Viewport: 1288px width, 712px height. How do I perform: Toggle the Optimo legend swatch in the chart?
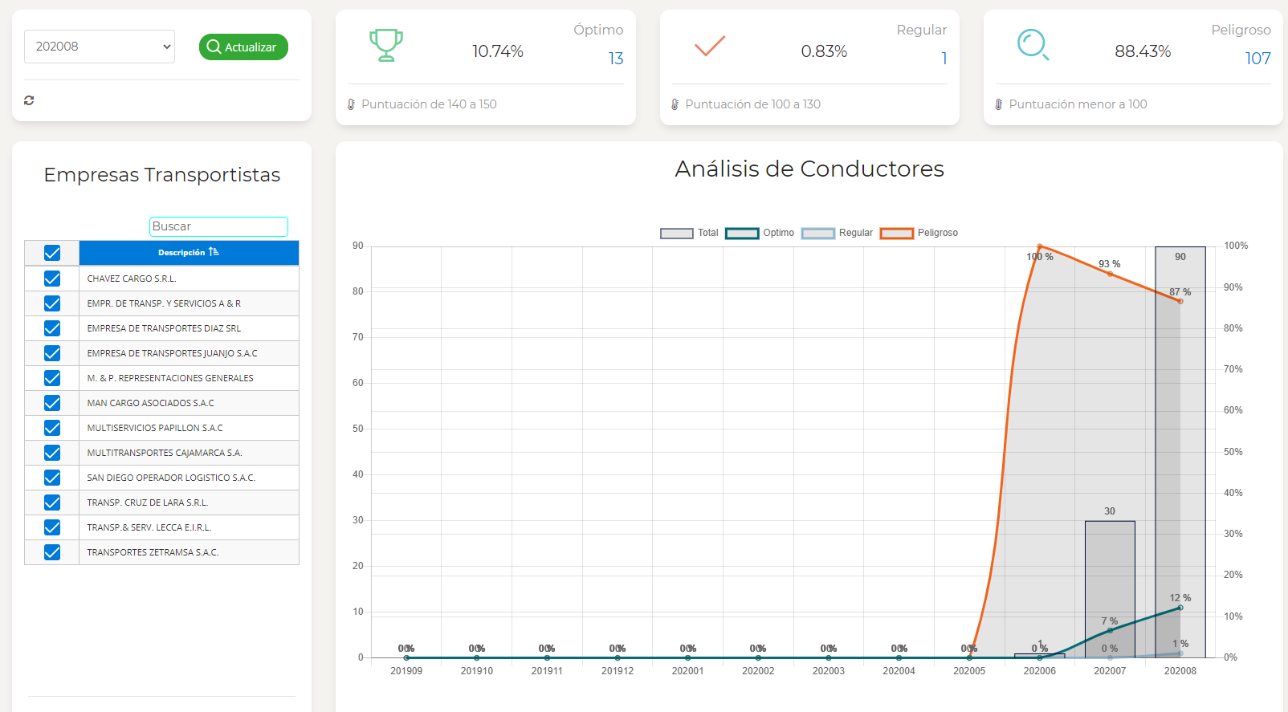tap(741, 233)
